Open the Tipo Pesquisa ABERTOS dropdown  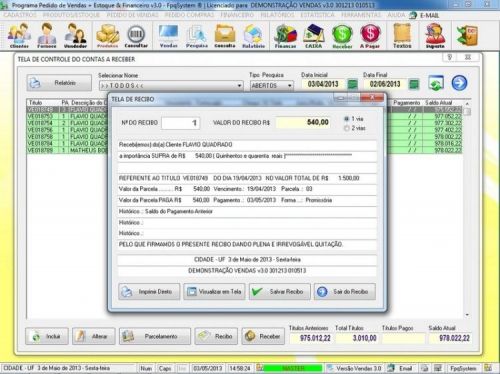point(290,86)
